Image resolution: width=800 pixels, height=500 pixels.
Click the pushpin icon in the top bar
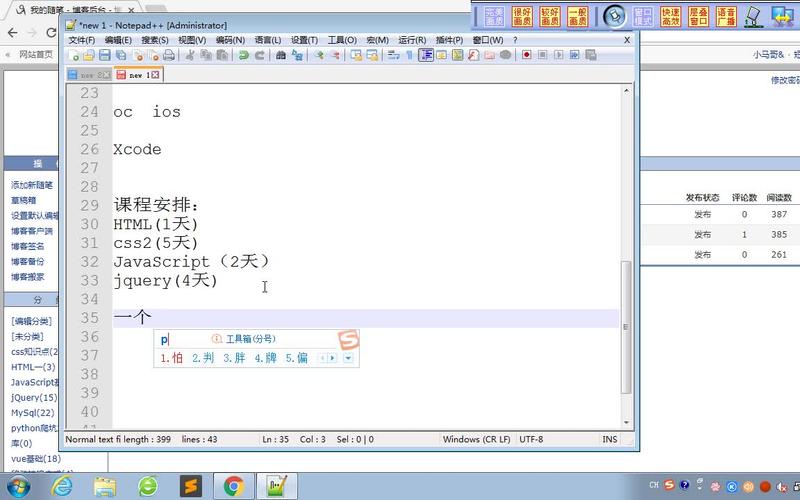[x=615, y=16]
